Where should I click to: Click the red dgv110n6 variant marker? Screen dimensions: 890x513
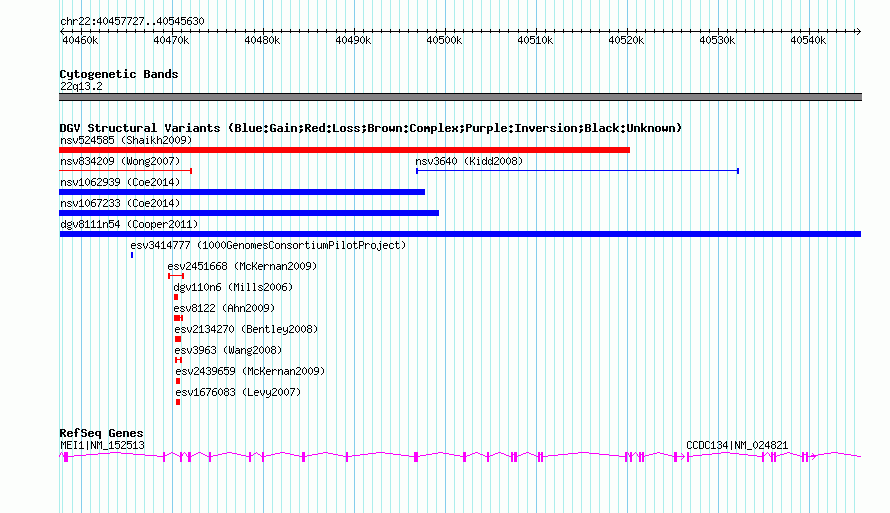coord(176,297)
